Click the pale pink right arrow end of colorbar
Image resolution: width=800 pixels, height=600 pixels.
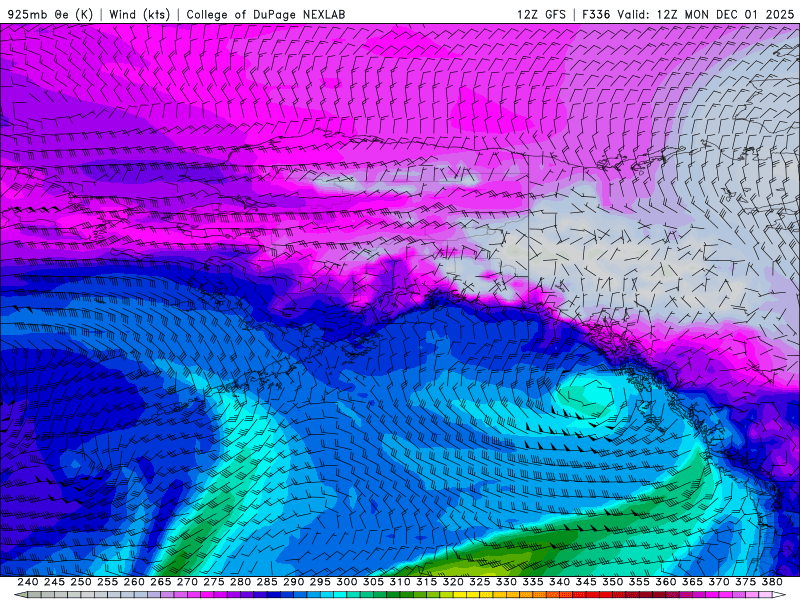[779, 595]
